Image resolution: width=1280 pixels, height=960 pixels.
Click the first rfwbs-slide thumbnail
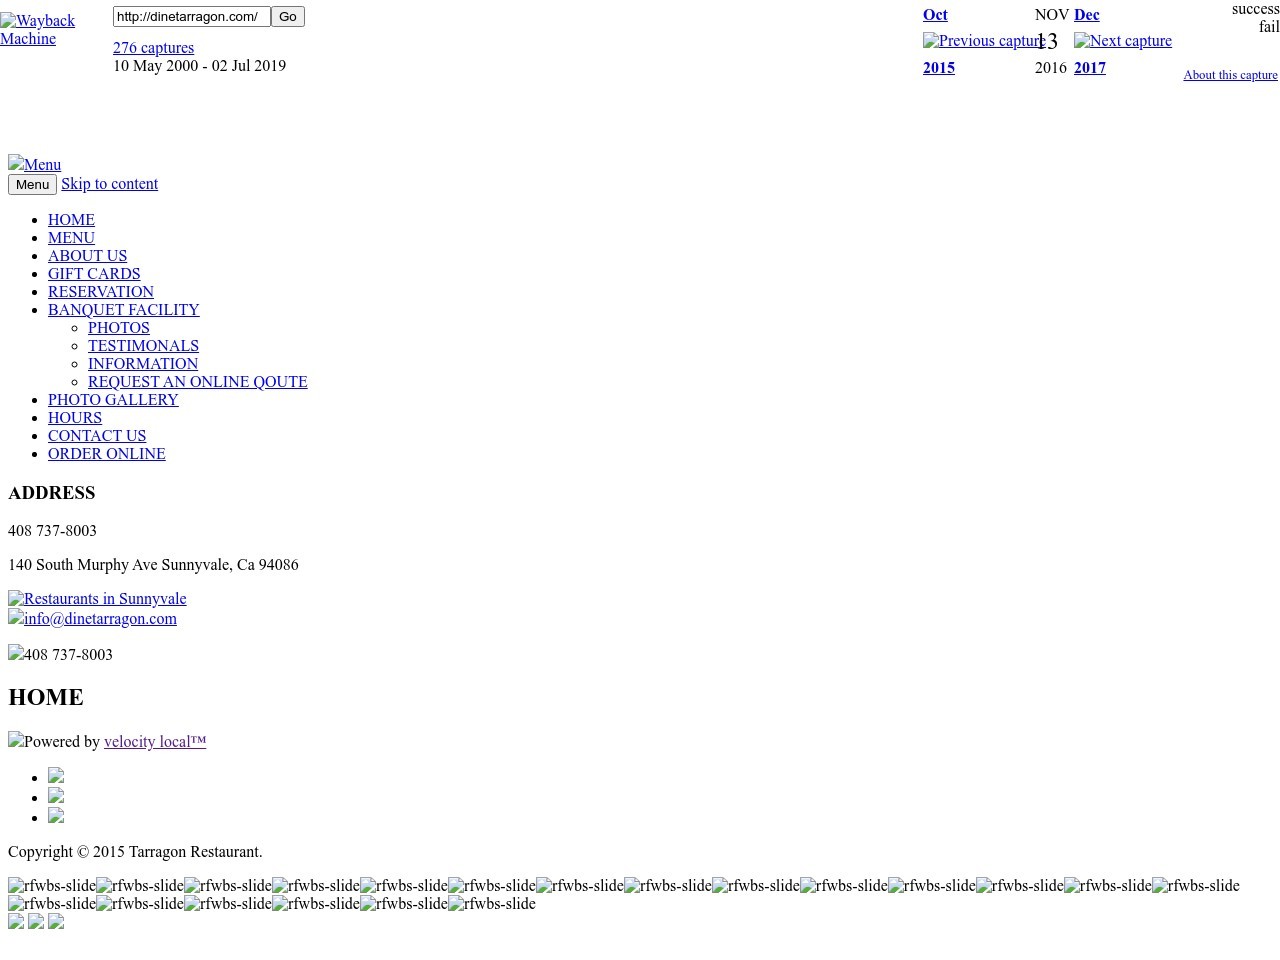point(52,886)
